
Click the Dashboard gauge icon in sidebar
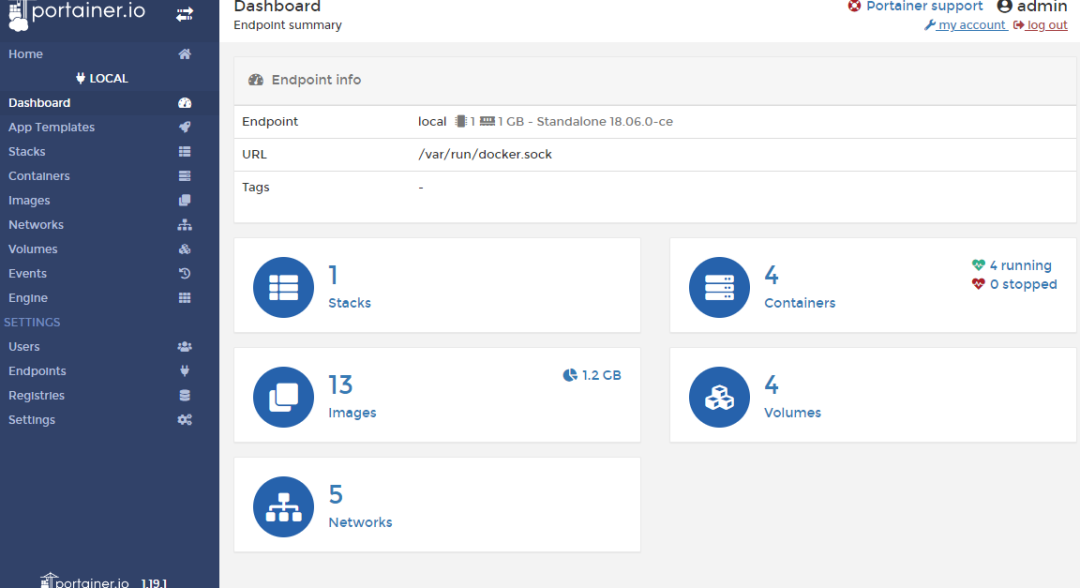click(185, 103)
